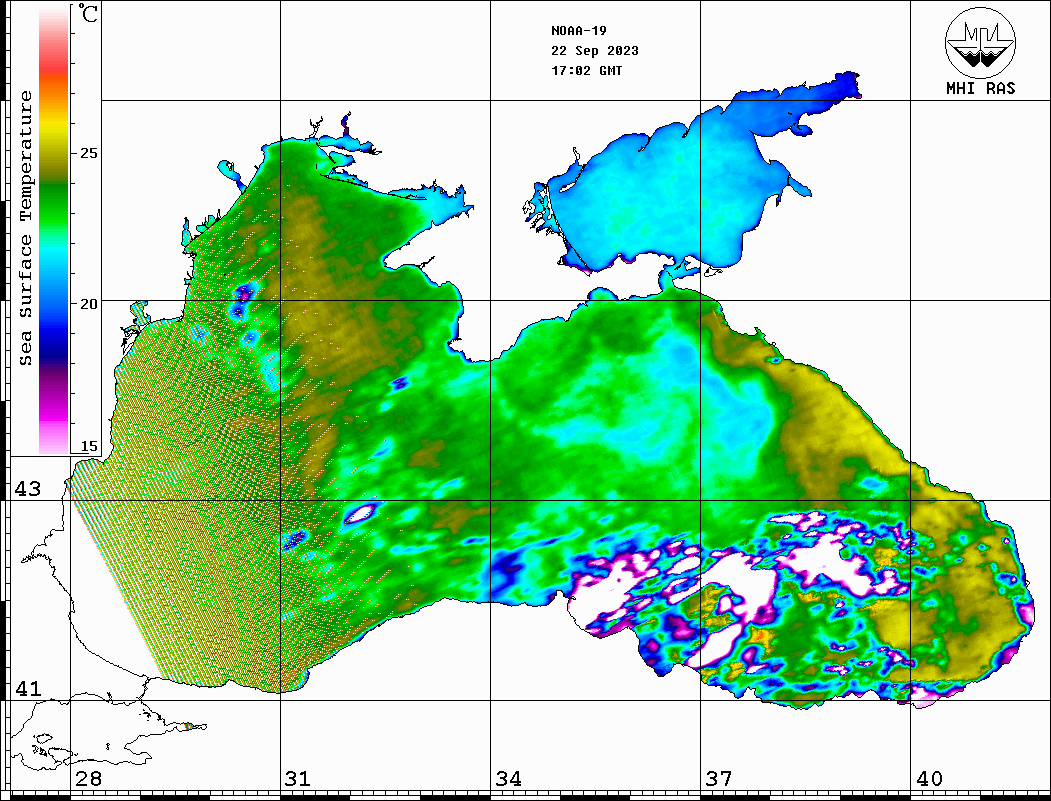Click the '15' value on temperature scale
This screenshot has width=1051, height=801.
pyautogui.click(x=88, y=446)
